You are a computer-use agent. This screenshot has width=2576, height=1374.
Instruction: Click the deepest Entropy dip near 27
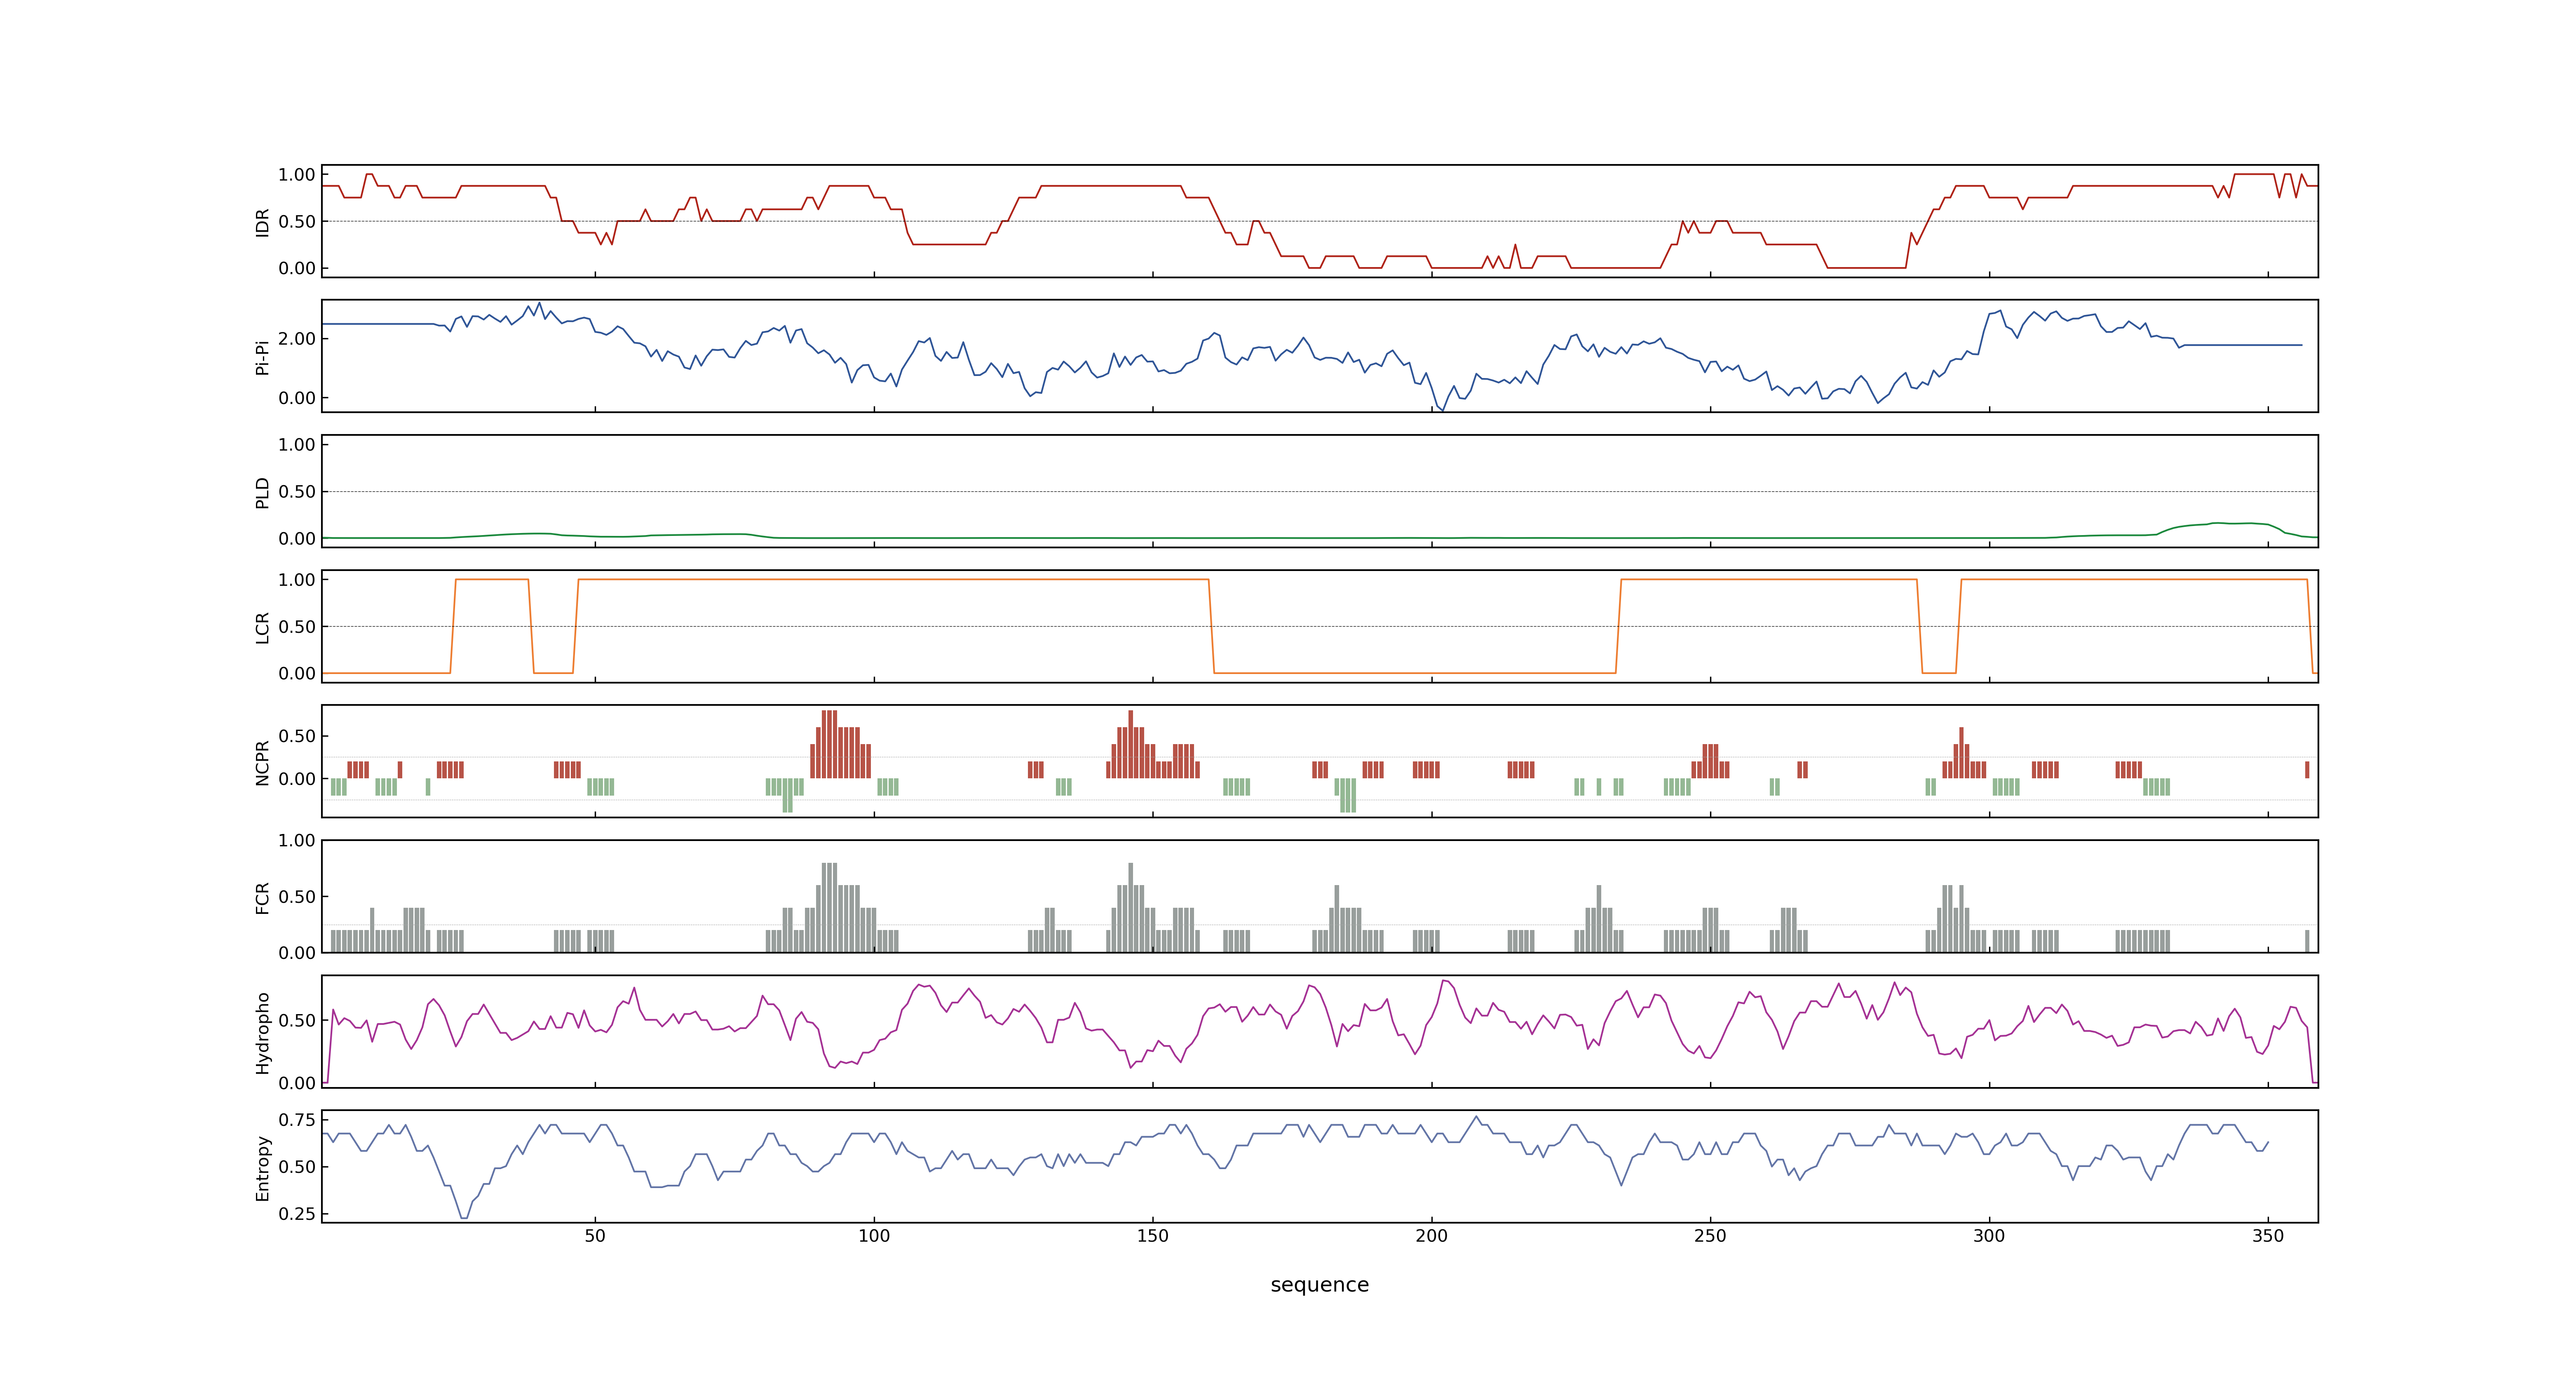coord(464,1216)
